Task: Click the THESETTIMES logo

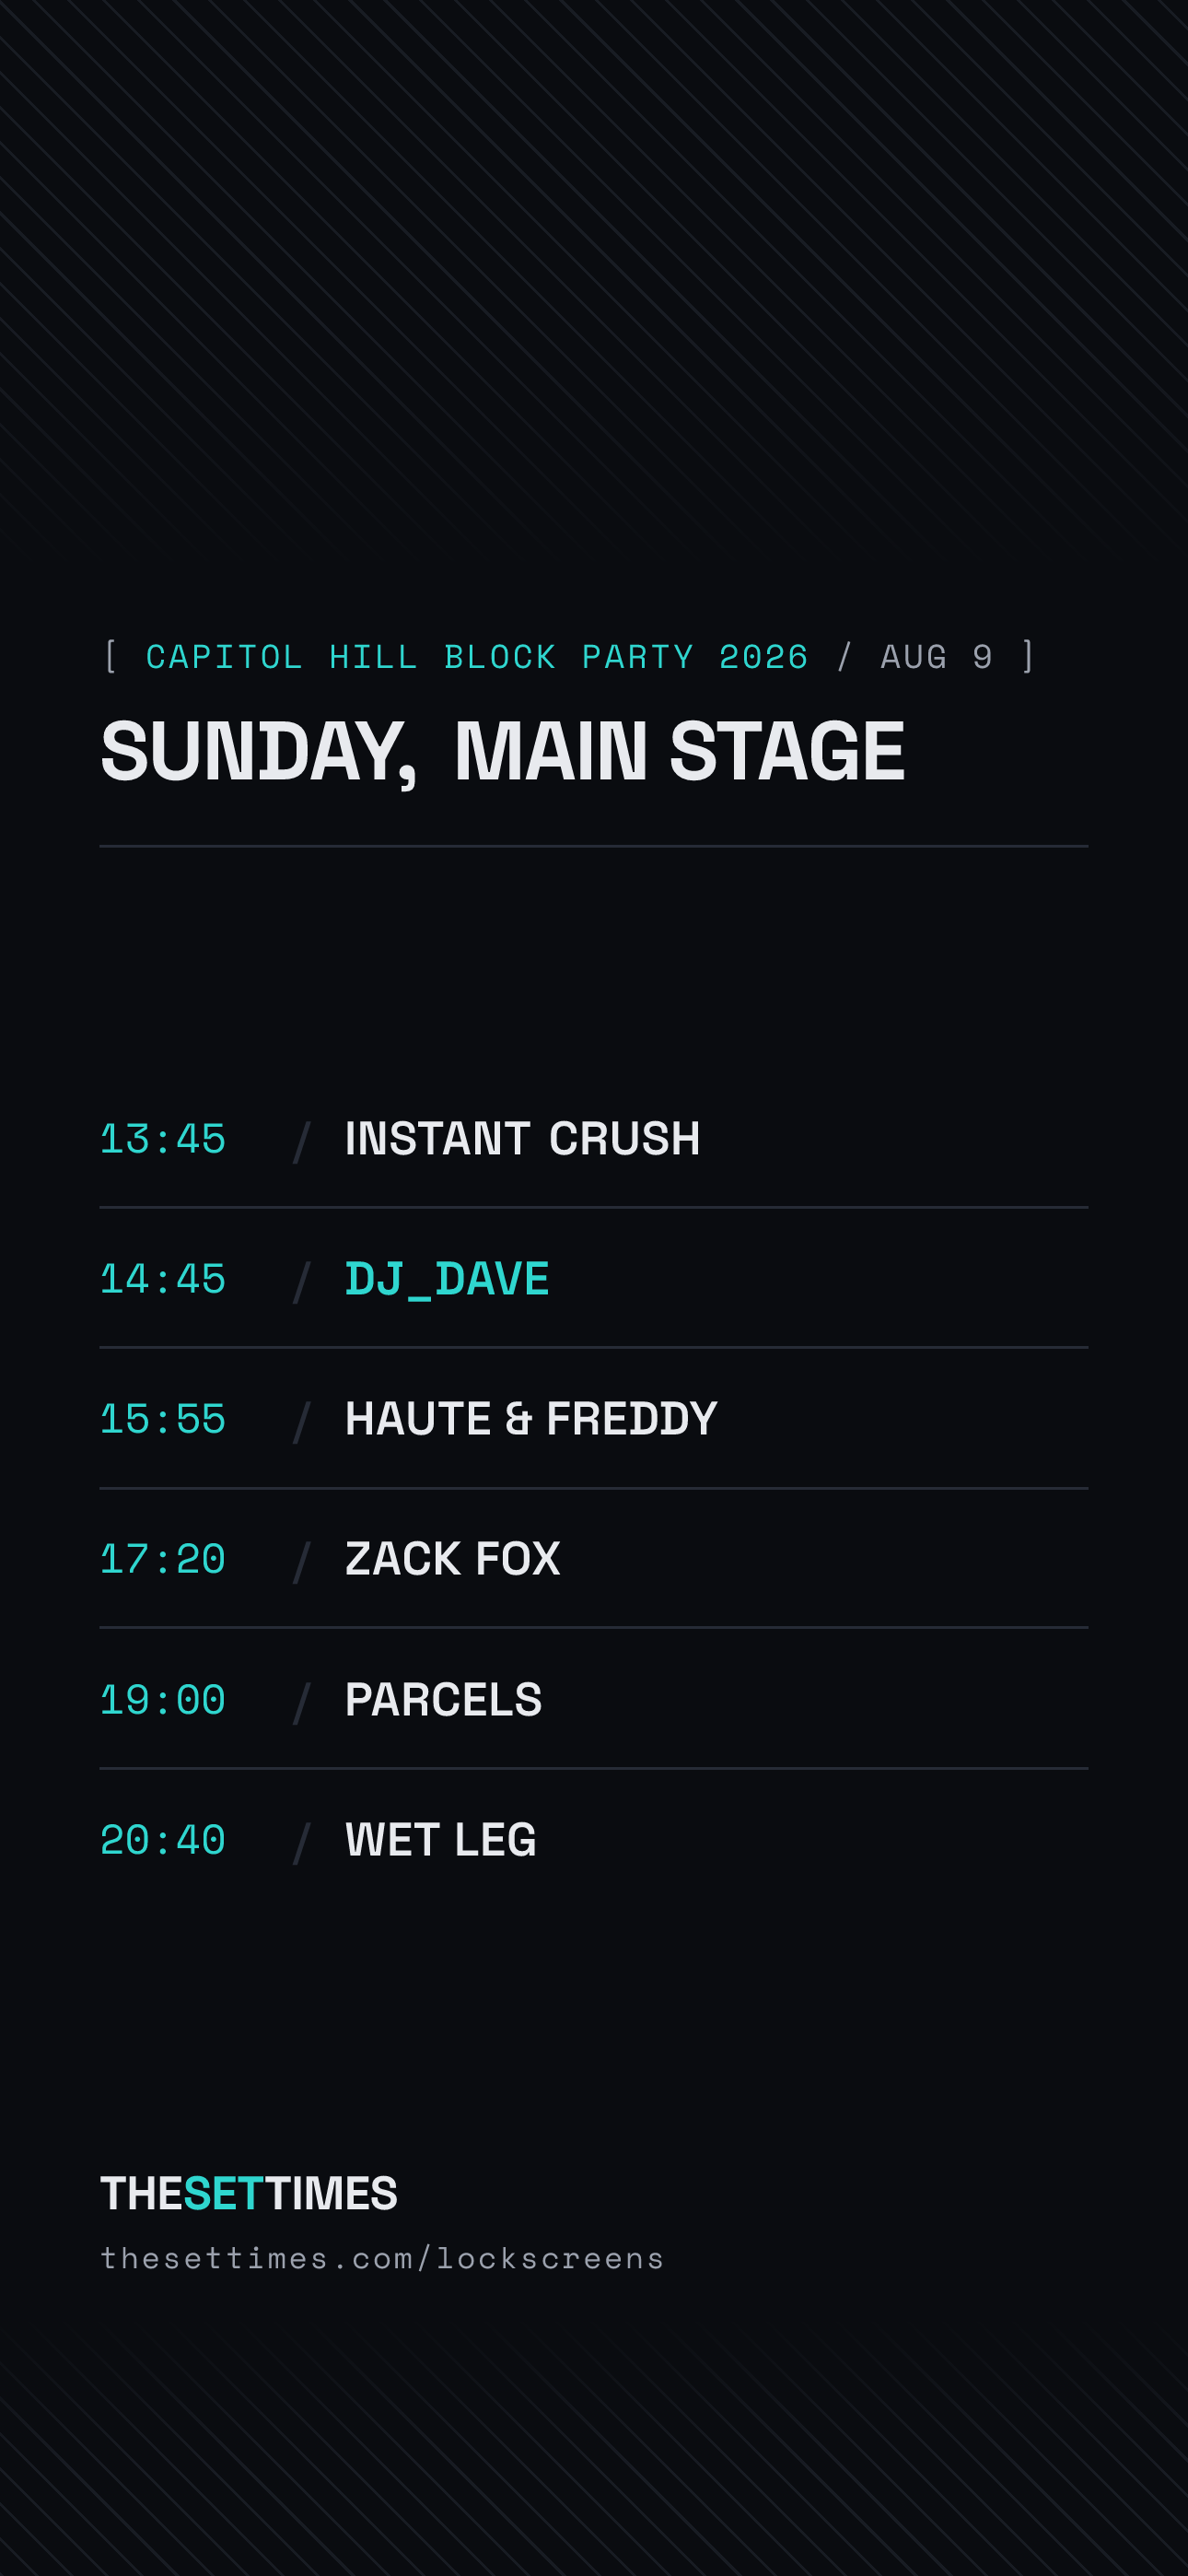Action: [x=249, y=2193]
